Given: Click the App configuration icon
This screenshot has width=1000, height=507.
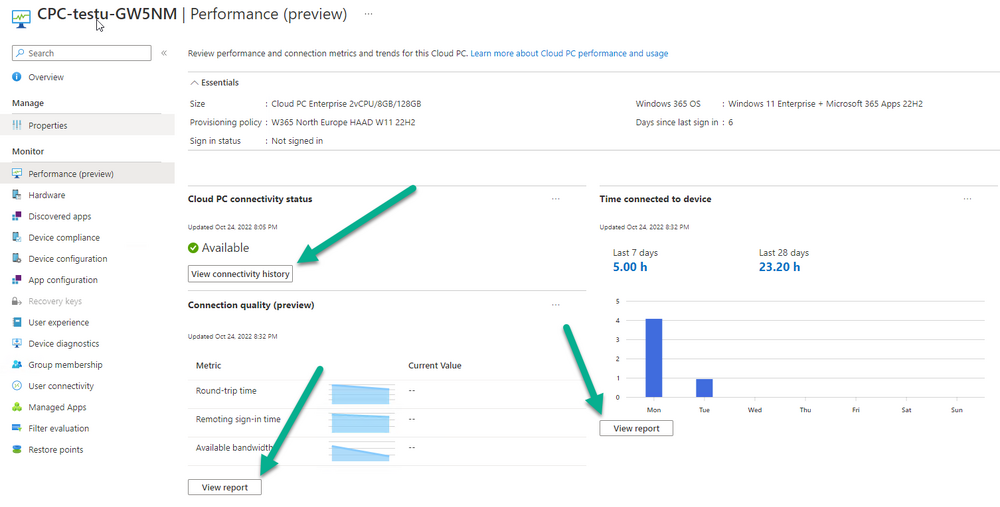Looking at the screenshot, I should [17, 280].
